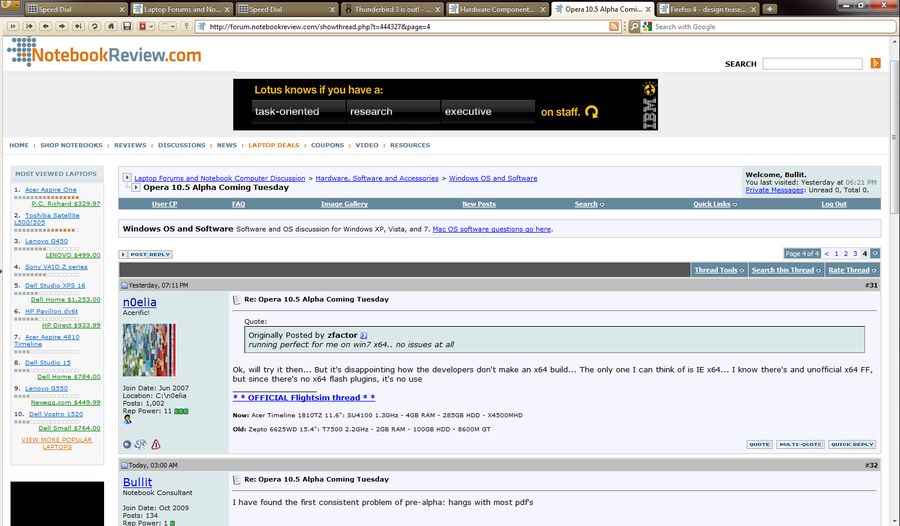This screenshot has height=526, width=900.
Task: Go to page 1 of thread
Action: pyautogui.click(x=836, y=253)
